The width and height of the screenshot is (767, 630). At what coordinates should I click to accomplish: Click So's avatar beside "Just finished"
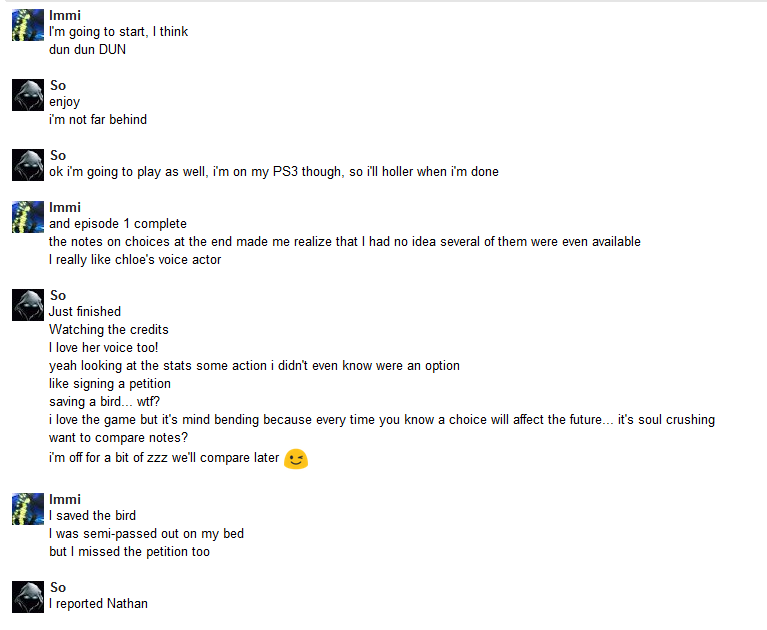coord(28,305)
